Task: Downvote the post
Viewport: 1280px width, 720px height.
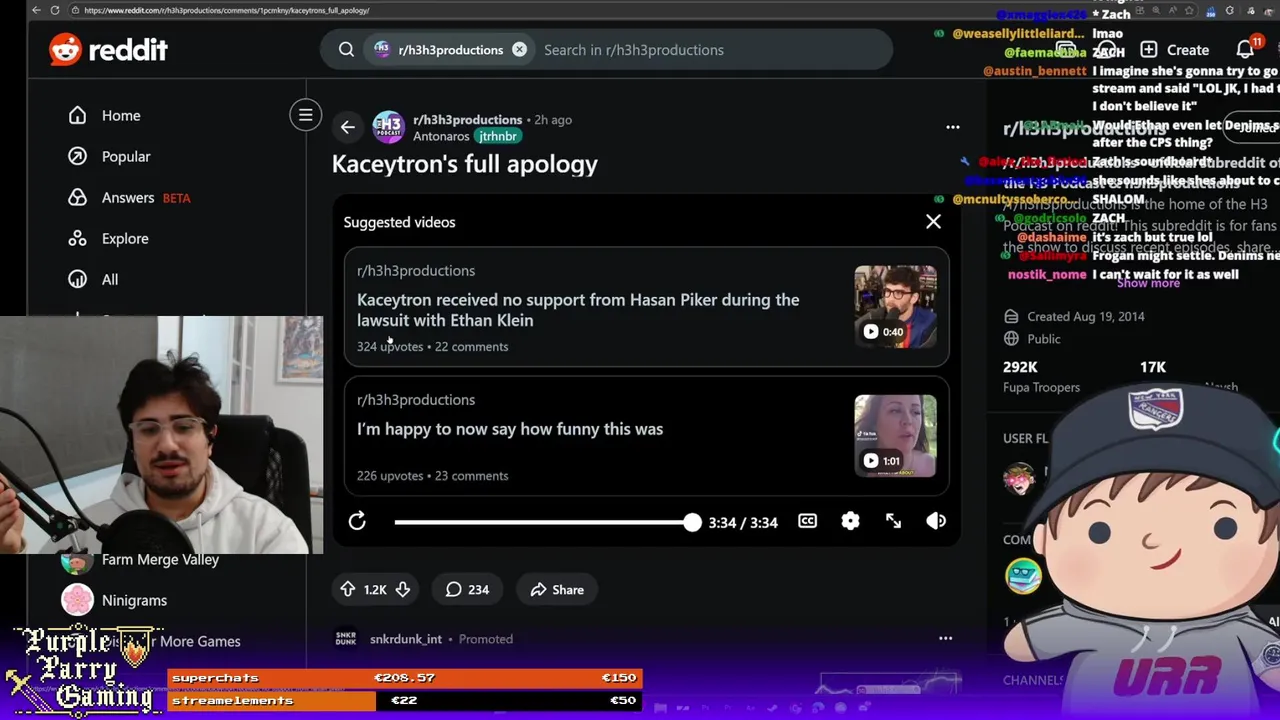Action: click(x=402, y=590)
